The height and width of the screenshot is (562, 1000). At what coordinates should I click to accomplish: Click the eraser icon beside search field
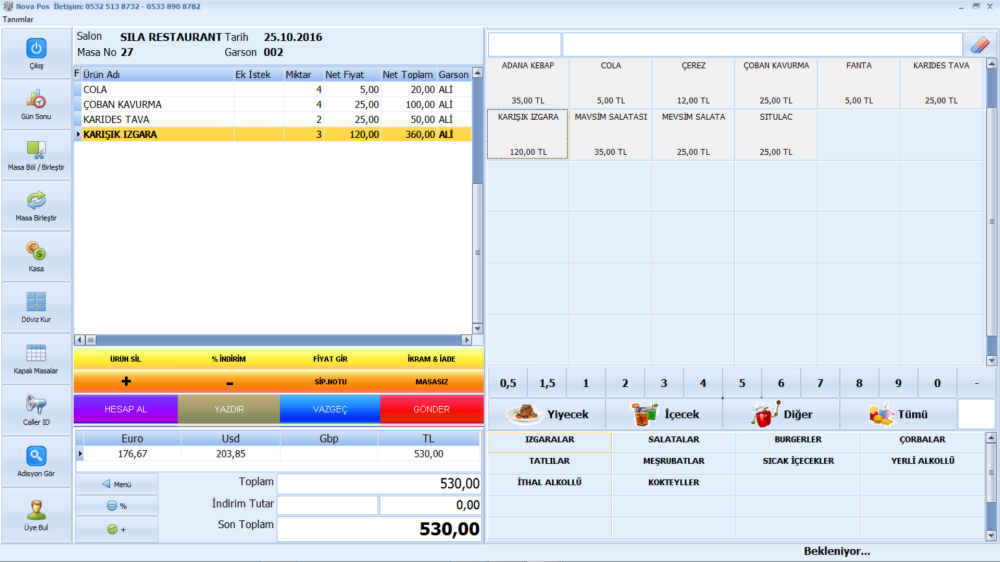(x=978, y=45)
